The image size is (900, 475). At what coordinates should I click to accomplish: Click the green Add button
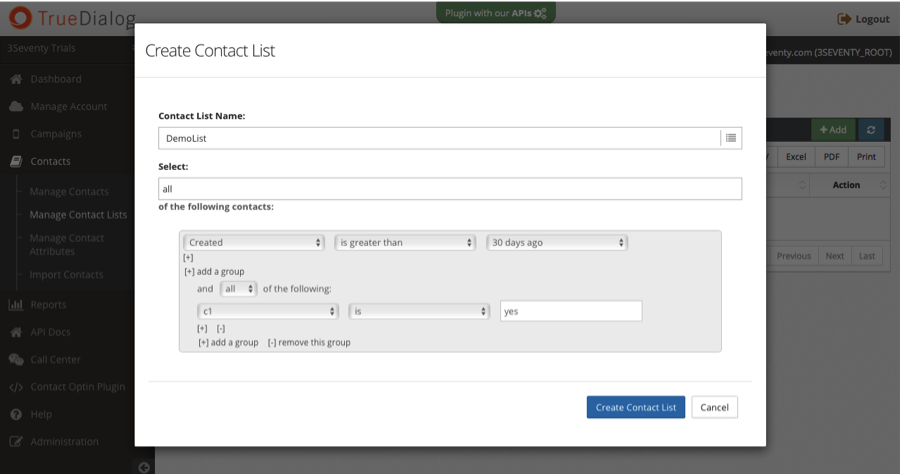833,130
